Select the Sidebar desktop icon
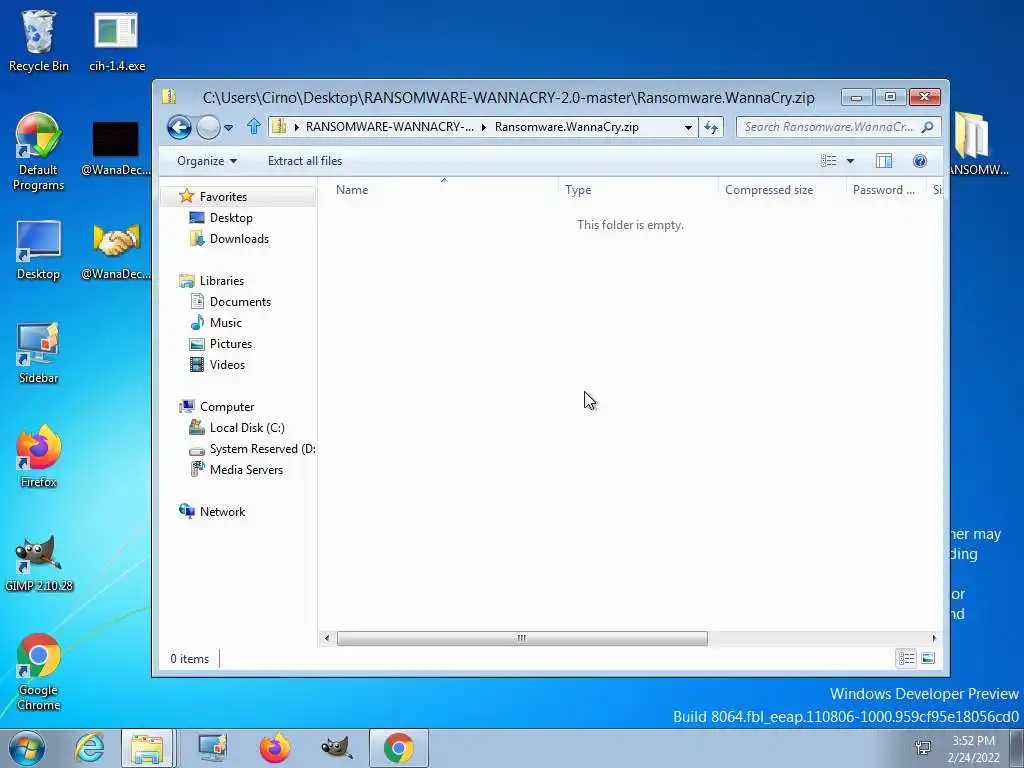 [39, 353]
